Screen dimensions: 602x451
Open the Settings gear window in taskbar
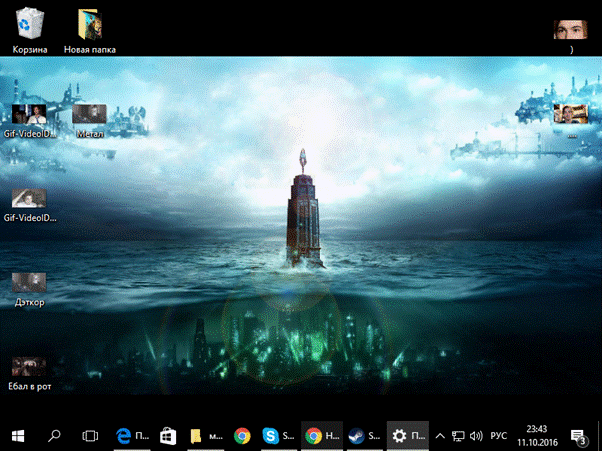pyautogui.click(x=407, y=436)
